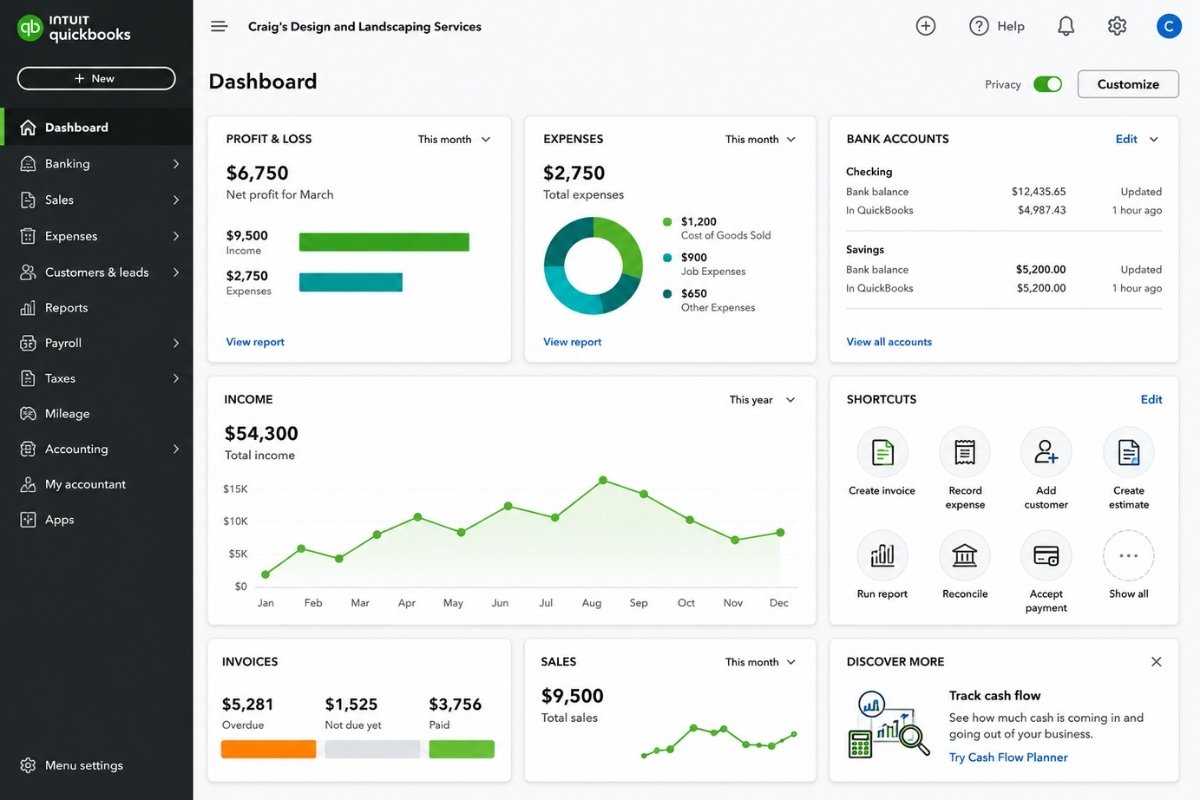Screen dimensions: 1200x800
Task: Click the Mileage car icon in sidebar
Action: click(28, 413)
